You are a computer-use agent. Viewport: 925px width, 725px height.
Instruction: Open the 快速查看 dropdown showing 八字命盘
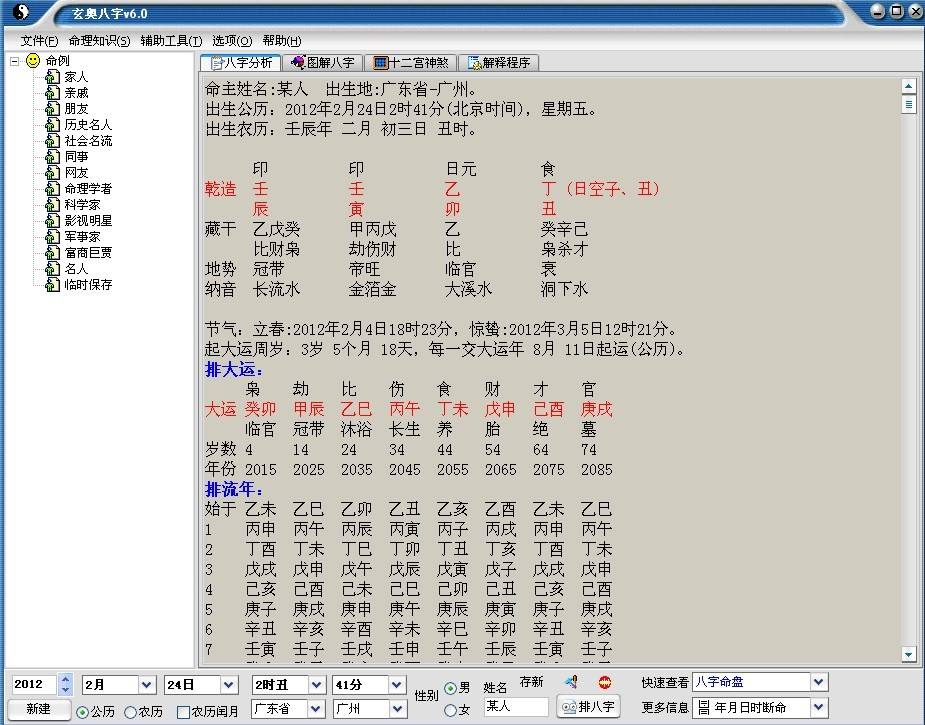pyautogui.click(x=819, y=682)
